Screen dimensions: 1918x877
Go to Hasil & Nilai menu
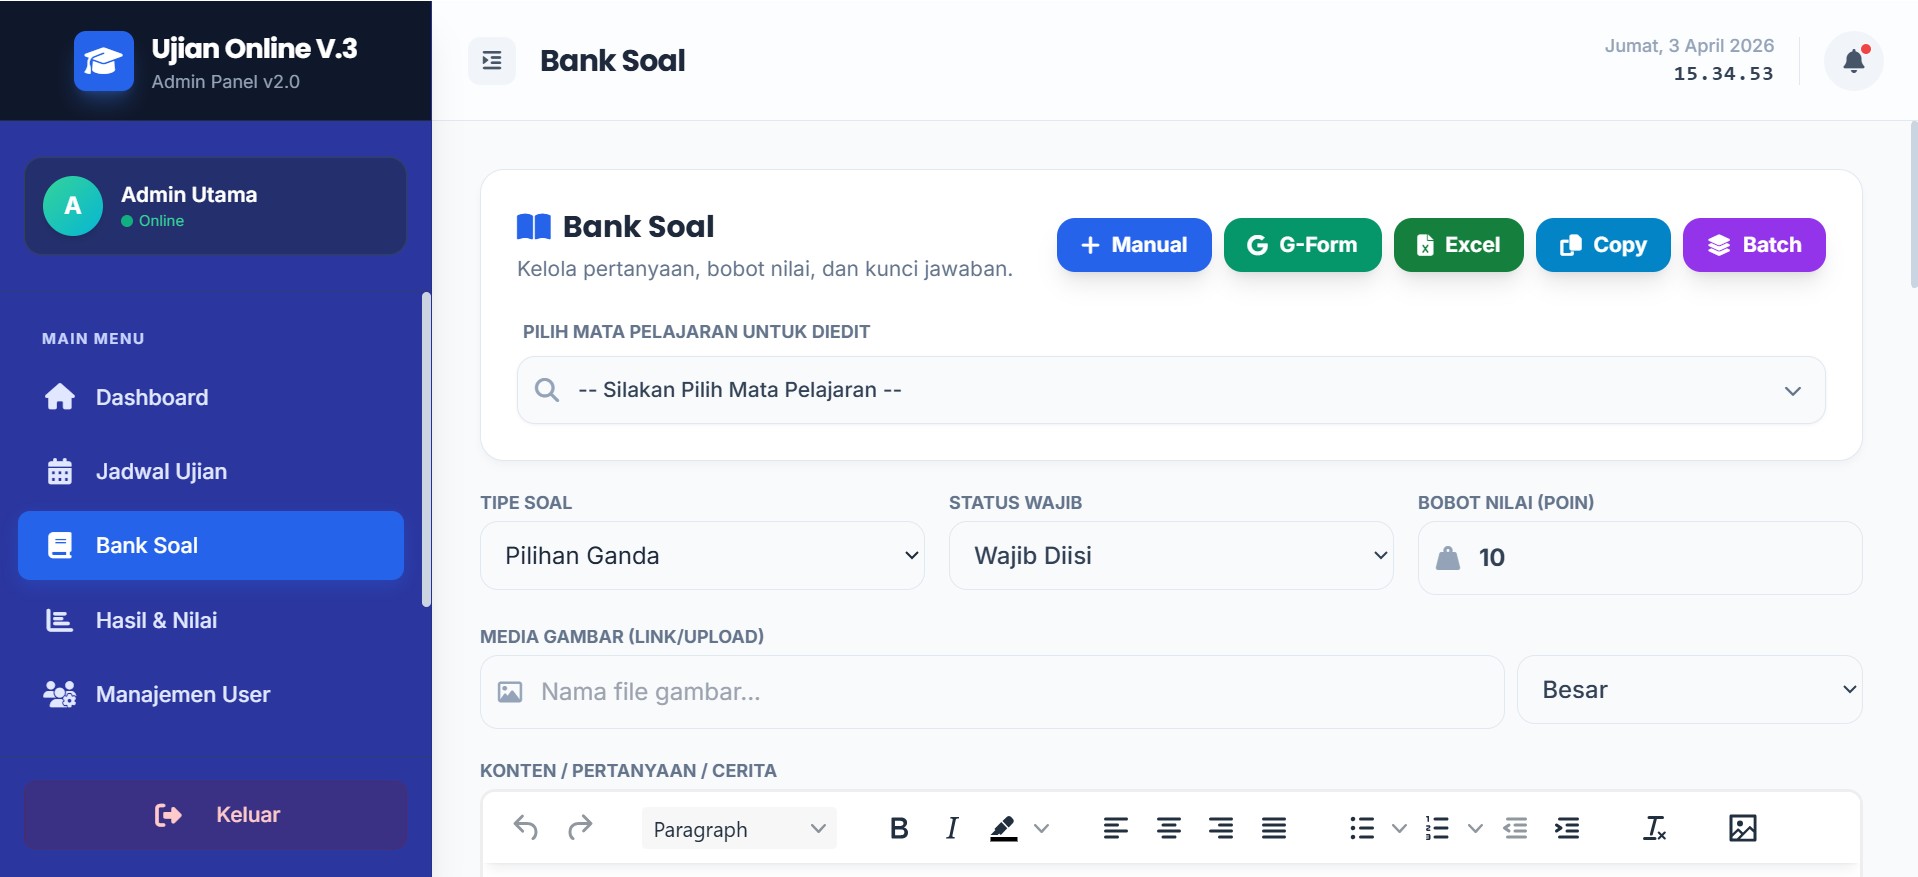click(156, 621)
